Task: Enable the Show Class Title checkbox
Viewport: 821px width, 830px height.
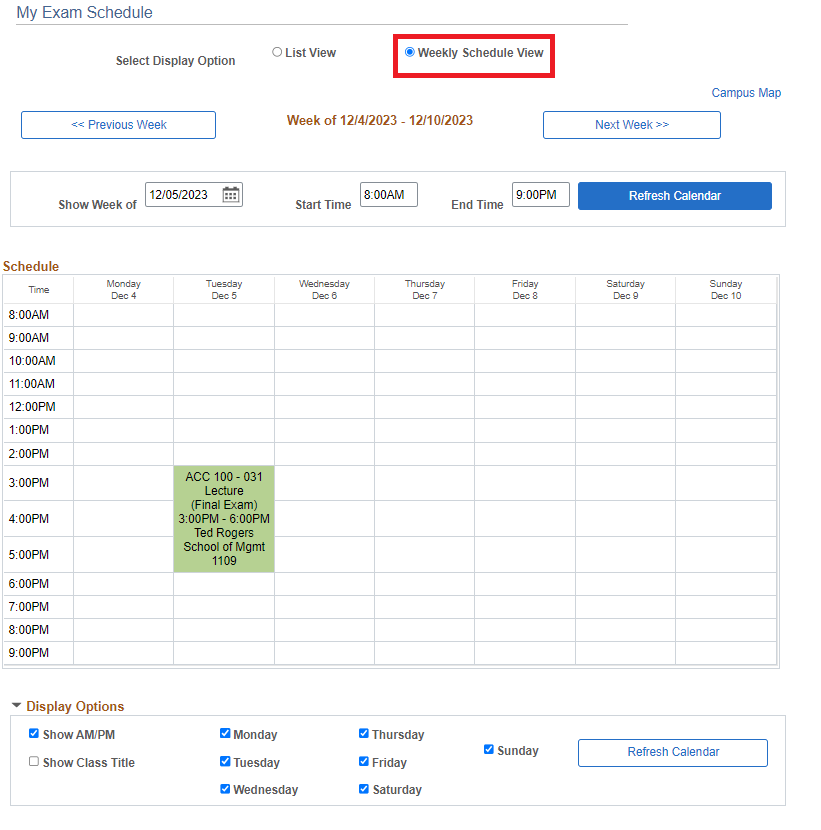Action: 34,762
